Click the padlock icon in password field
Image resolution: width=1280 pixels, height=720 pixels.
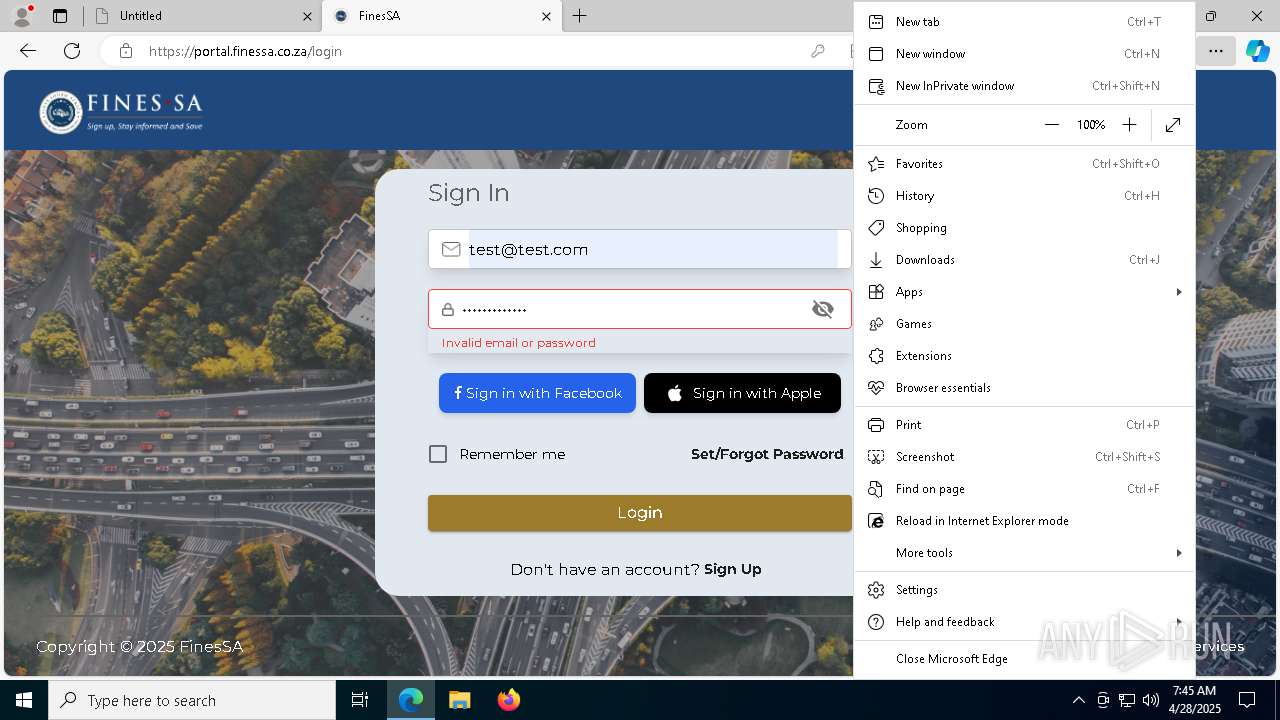pyautogui.click(x=448, y=310)
